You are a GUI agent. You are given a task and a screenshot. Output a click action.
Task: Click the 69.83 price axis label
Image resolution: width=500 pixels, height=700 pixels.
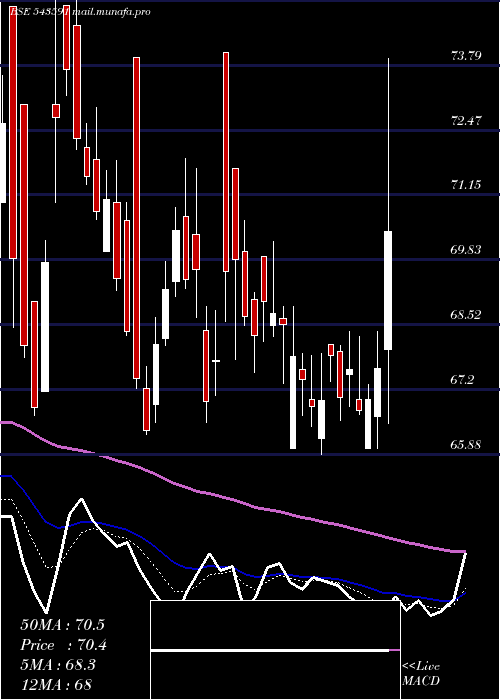[x=466, y=250]
